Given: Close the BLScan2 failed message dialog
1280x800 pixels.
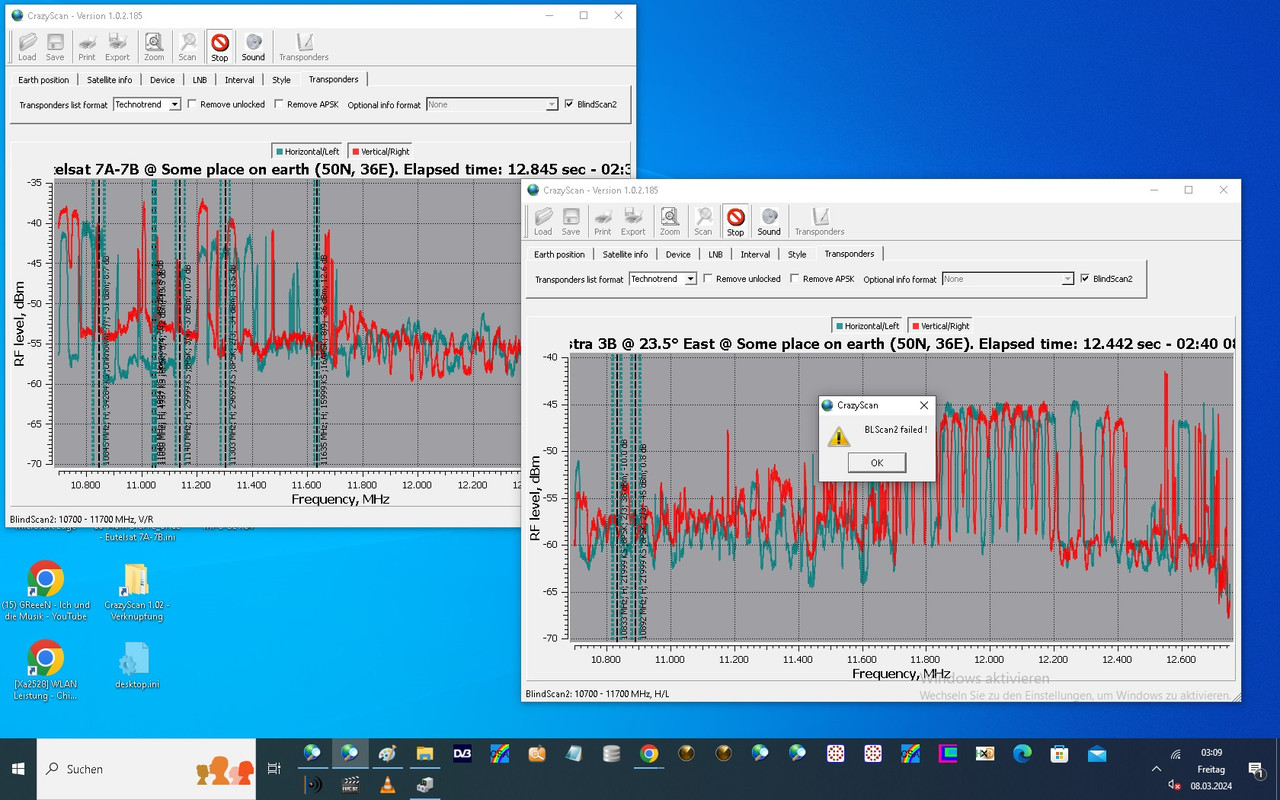Looking at the screenshot, I should (924, 405).
